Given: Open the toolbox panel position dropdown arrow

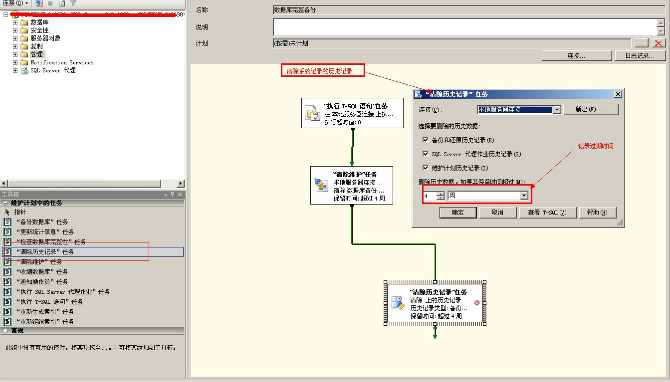Looking at the screenshot, I should [165, 194].
